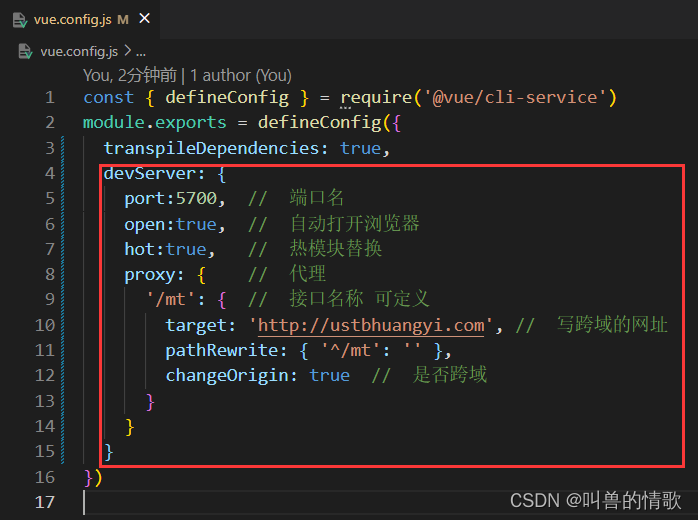Click the 'M' modified badge on tab

pyautogui.click(x=123, y=20)
